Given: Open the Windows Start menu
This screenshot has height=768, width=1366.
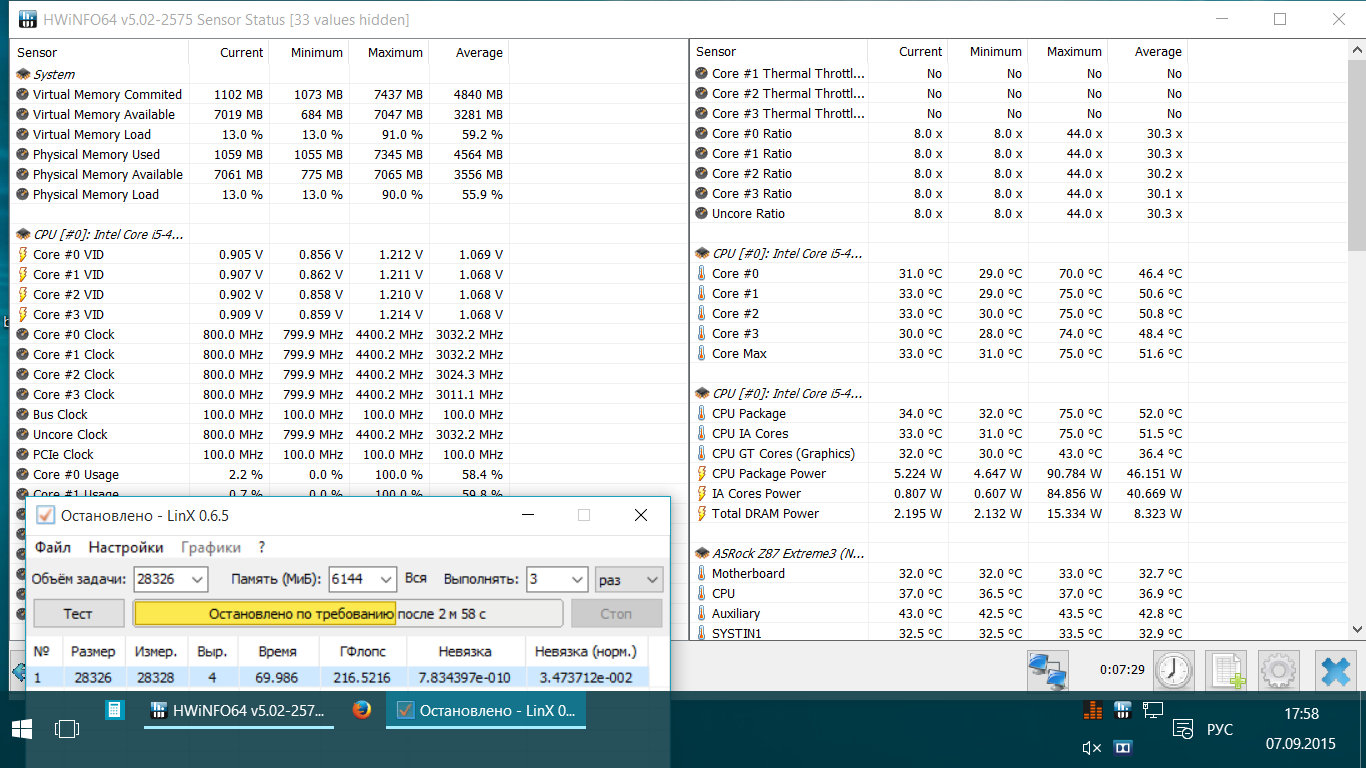Looking at the screenshot, I should [x=20, y=729].
